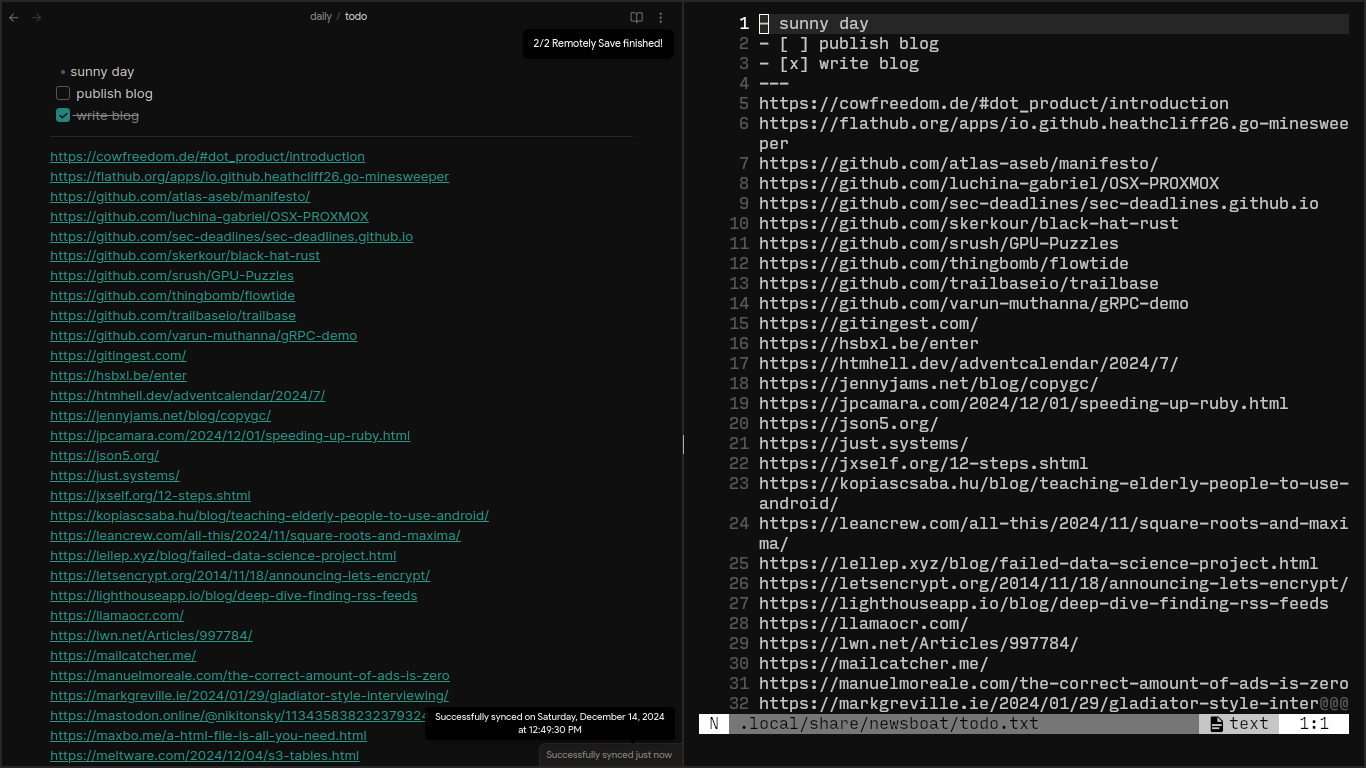Open the srush/GPU-Puzzles link
Screen dimensions: 1366x768
(172, 275)
